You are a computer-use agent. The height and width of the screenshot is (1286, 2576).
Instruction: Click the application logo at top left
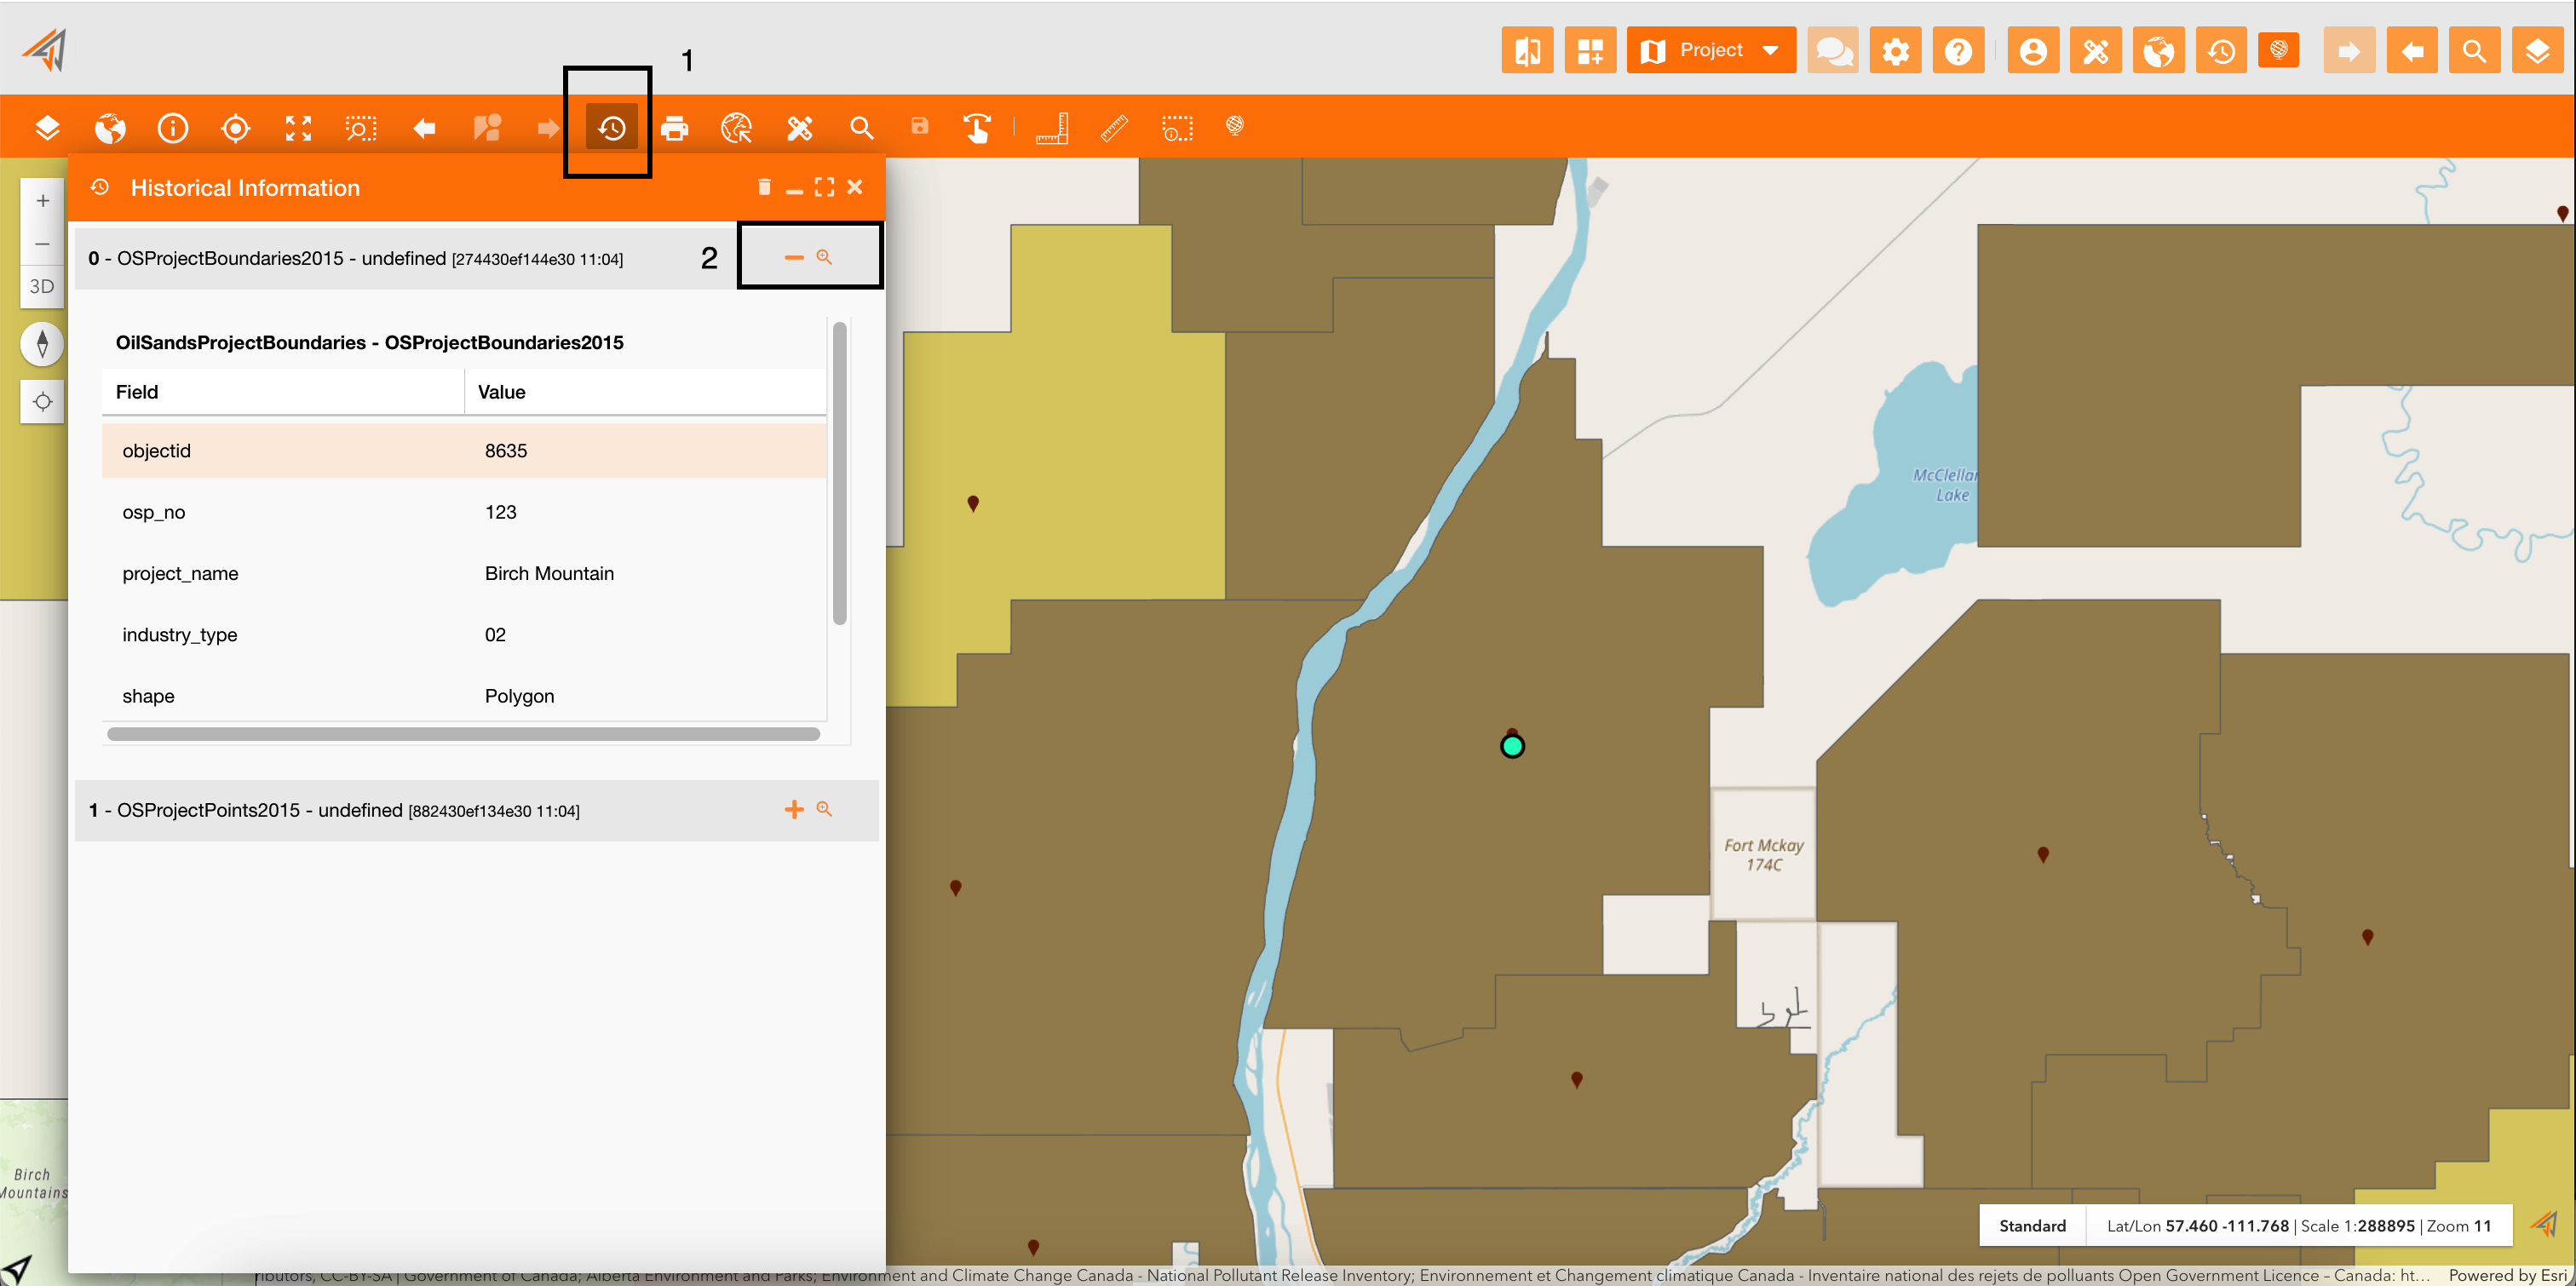(45, 50)
